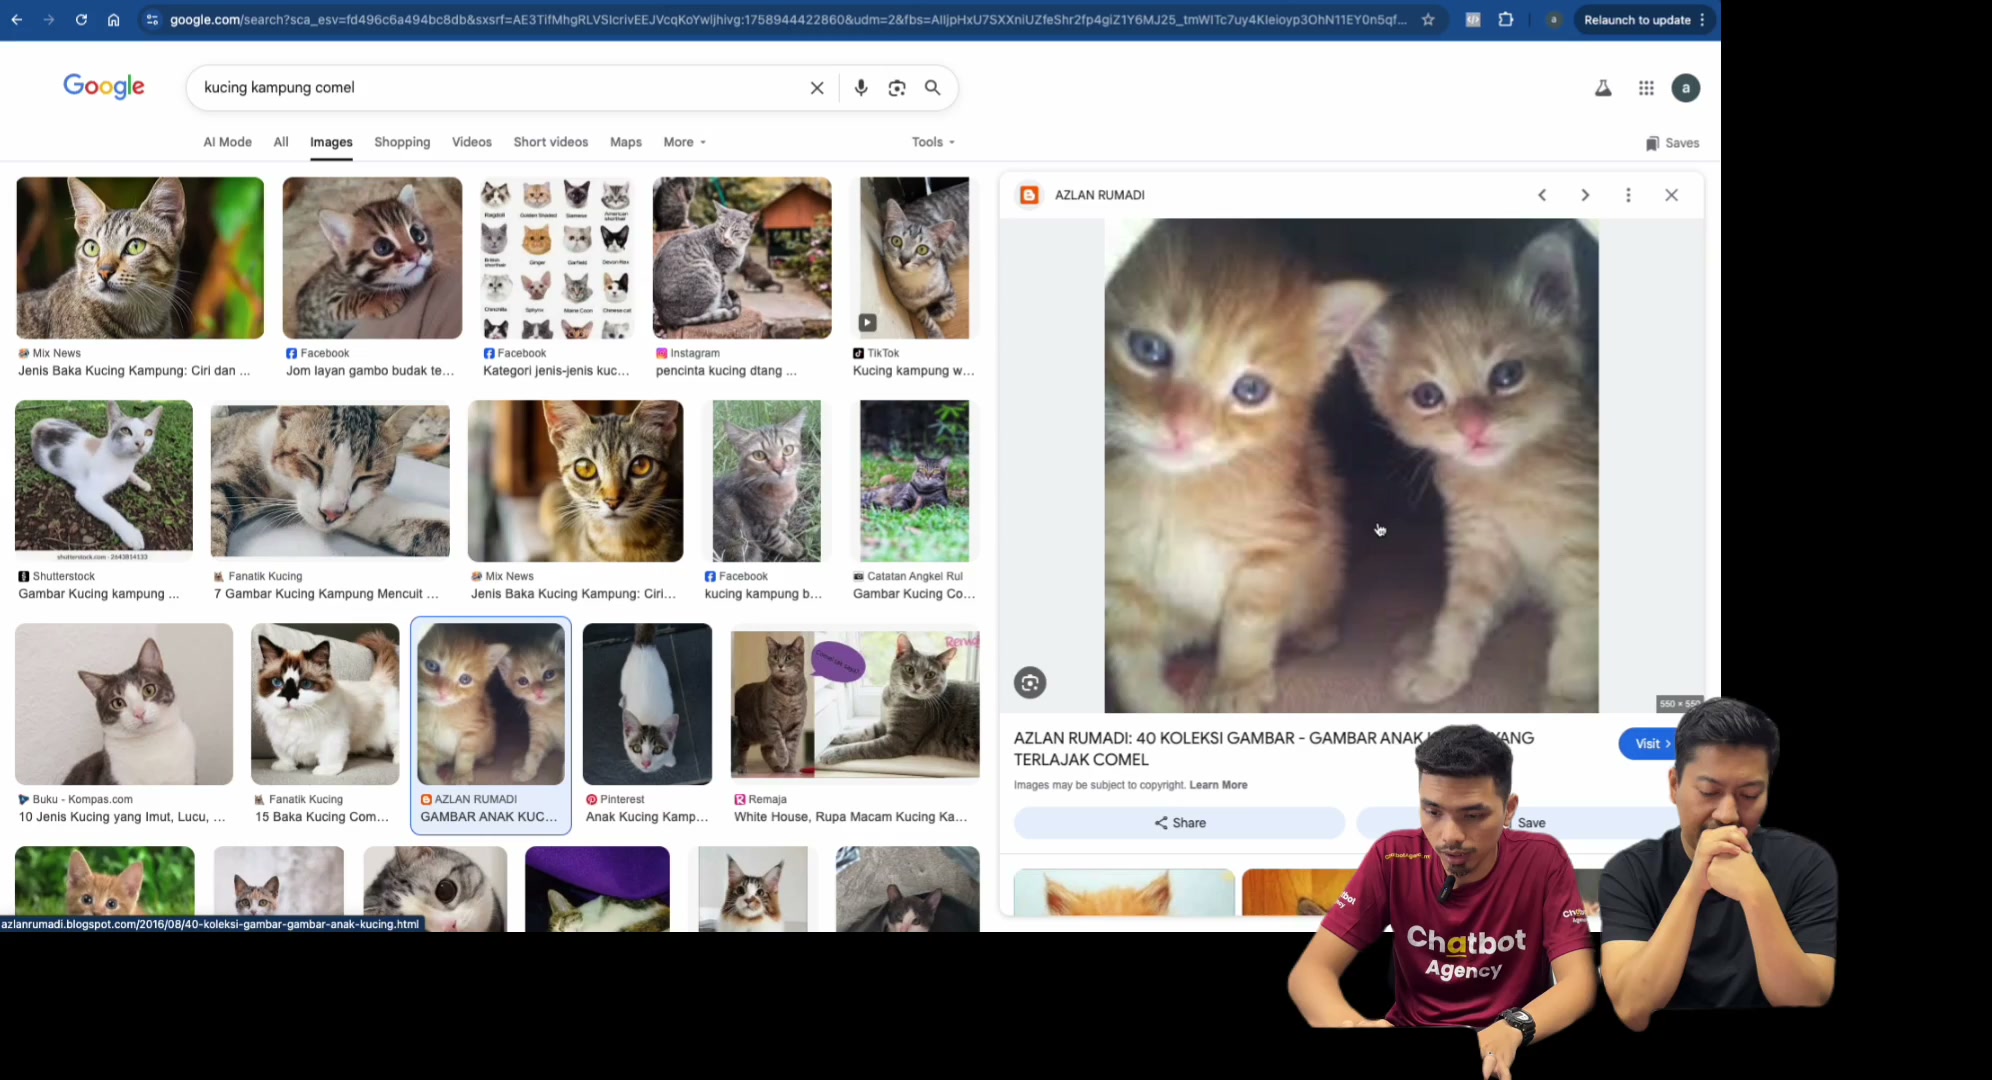The width and height of the screenshot is (1992, 1080).
Task: Switch to the Short videos tab
Action: [551, 142]
